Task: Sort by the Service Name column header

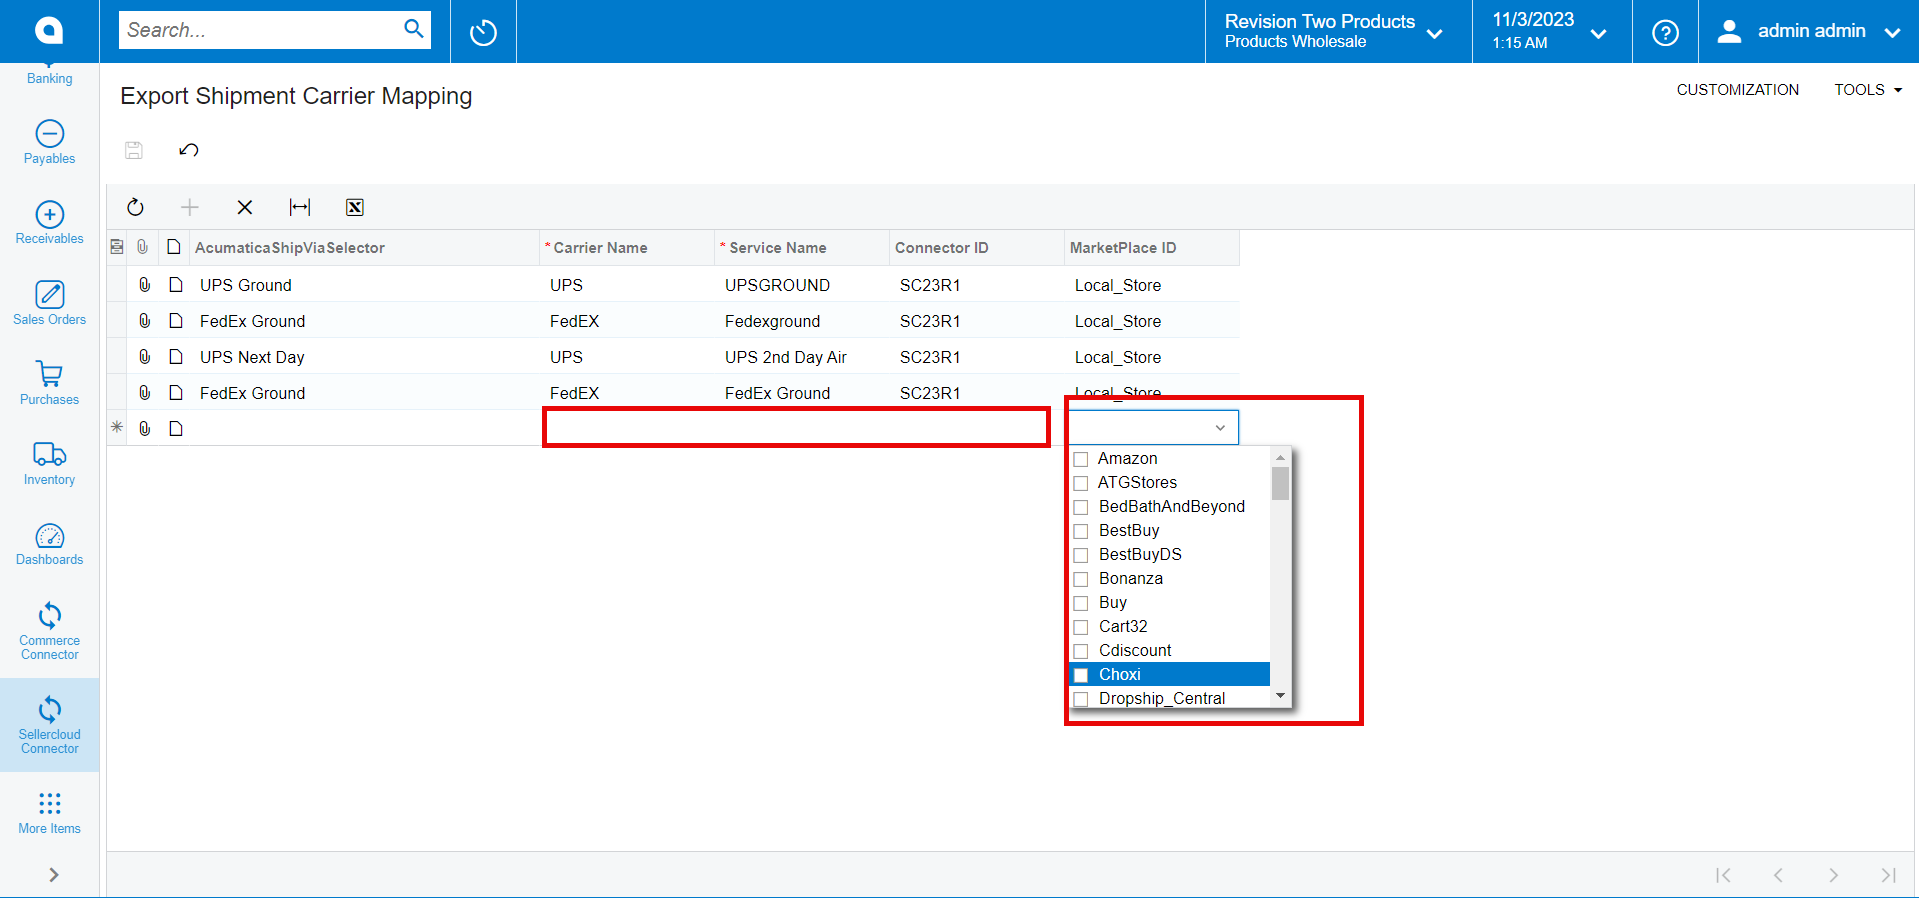Action: [x=802, y=248]
